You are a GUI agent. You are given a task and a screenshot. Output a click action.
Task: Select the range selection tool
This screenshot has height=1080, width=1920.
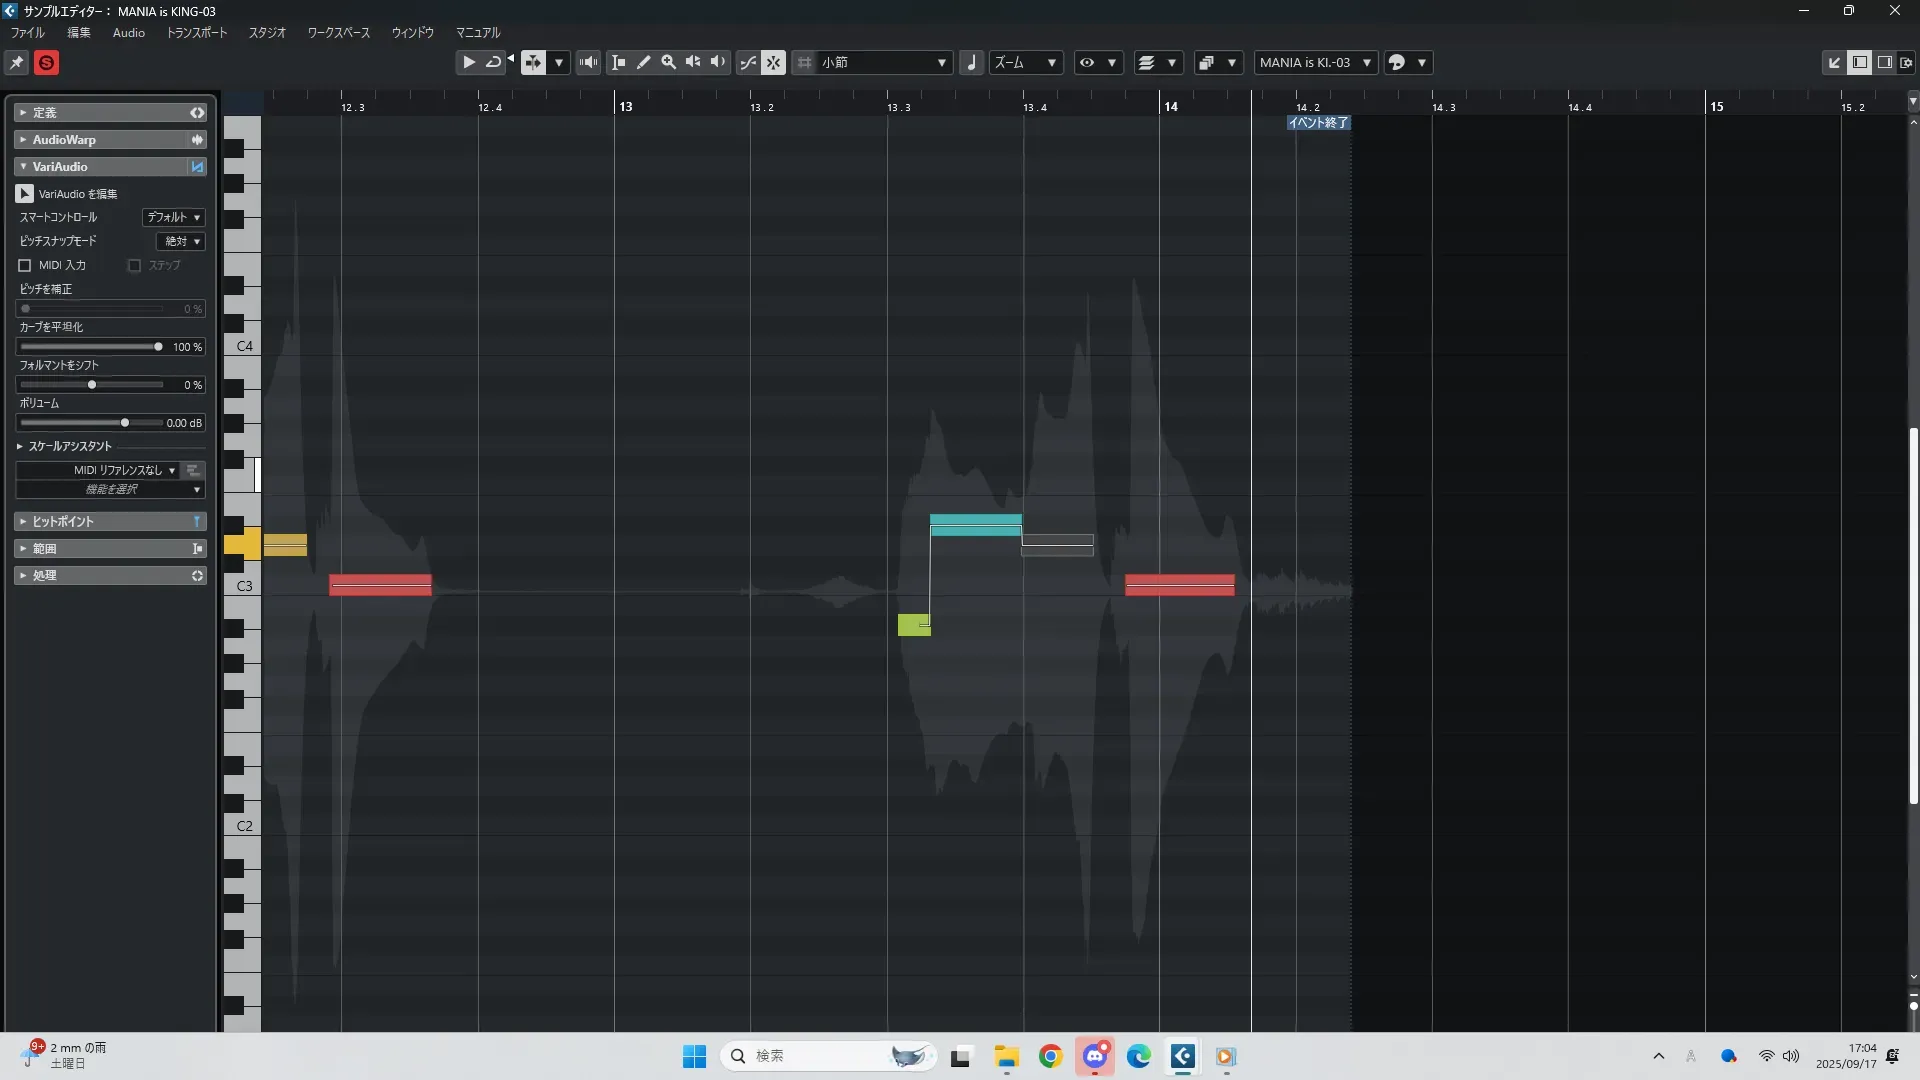[x=619, y=62]
